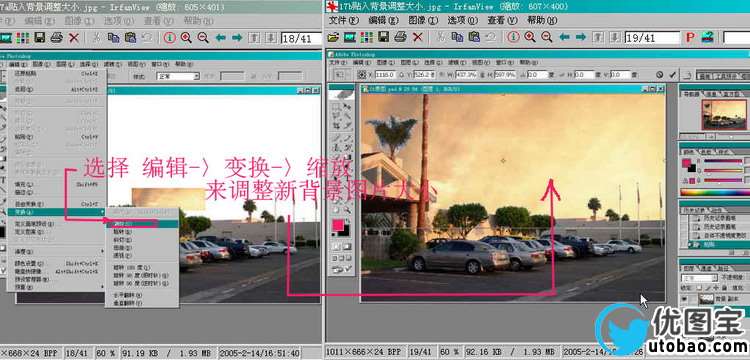Click 背景 副本 layer thumbnail in layers panel

point(706,299)
